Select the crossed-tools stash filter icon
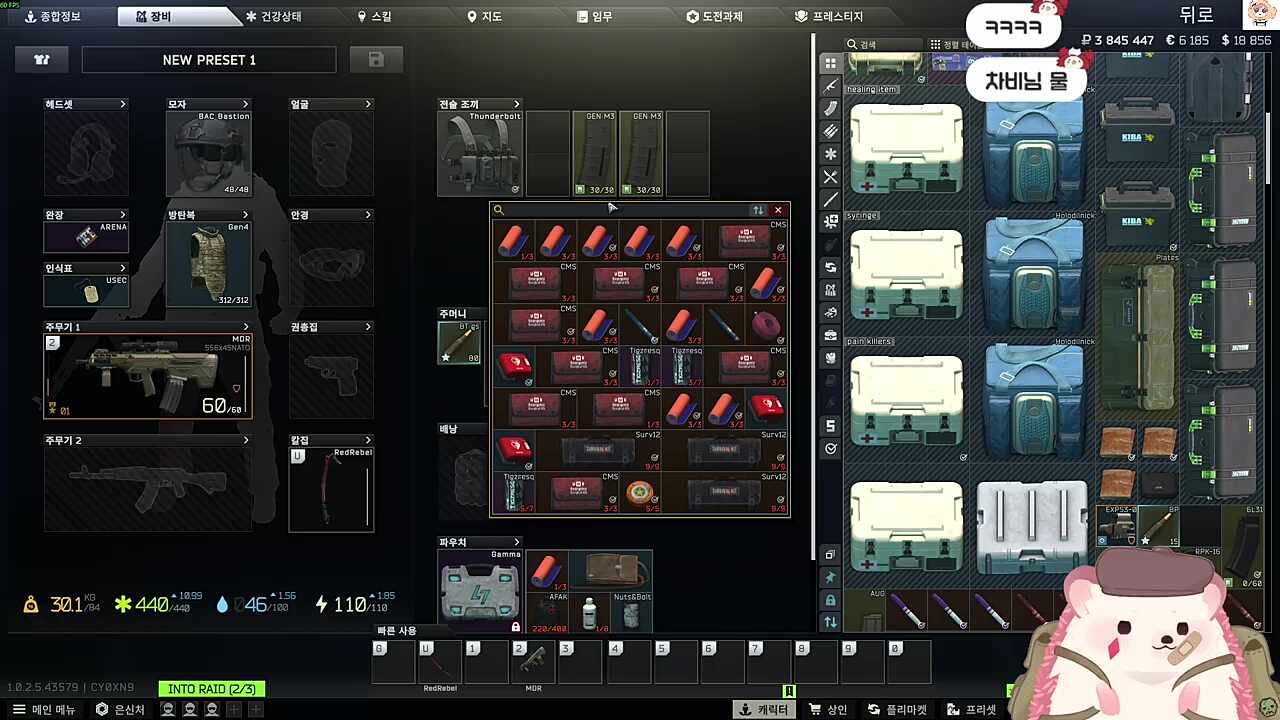The height and width of the screenshot is (720, 1280). click(830, 177)
